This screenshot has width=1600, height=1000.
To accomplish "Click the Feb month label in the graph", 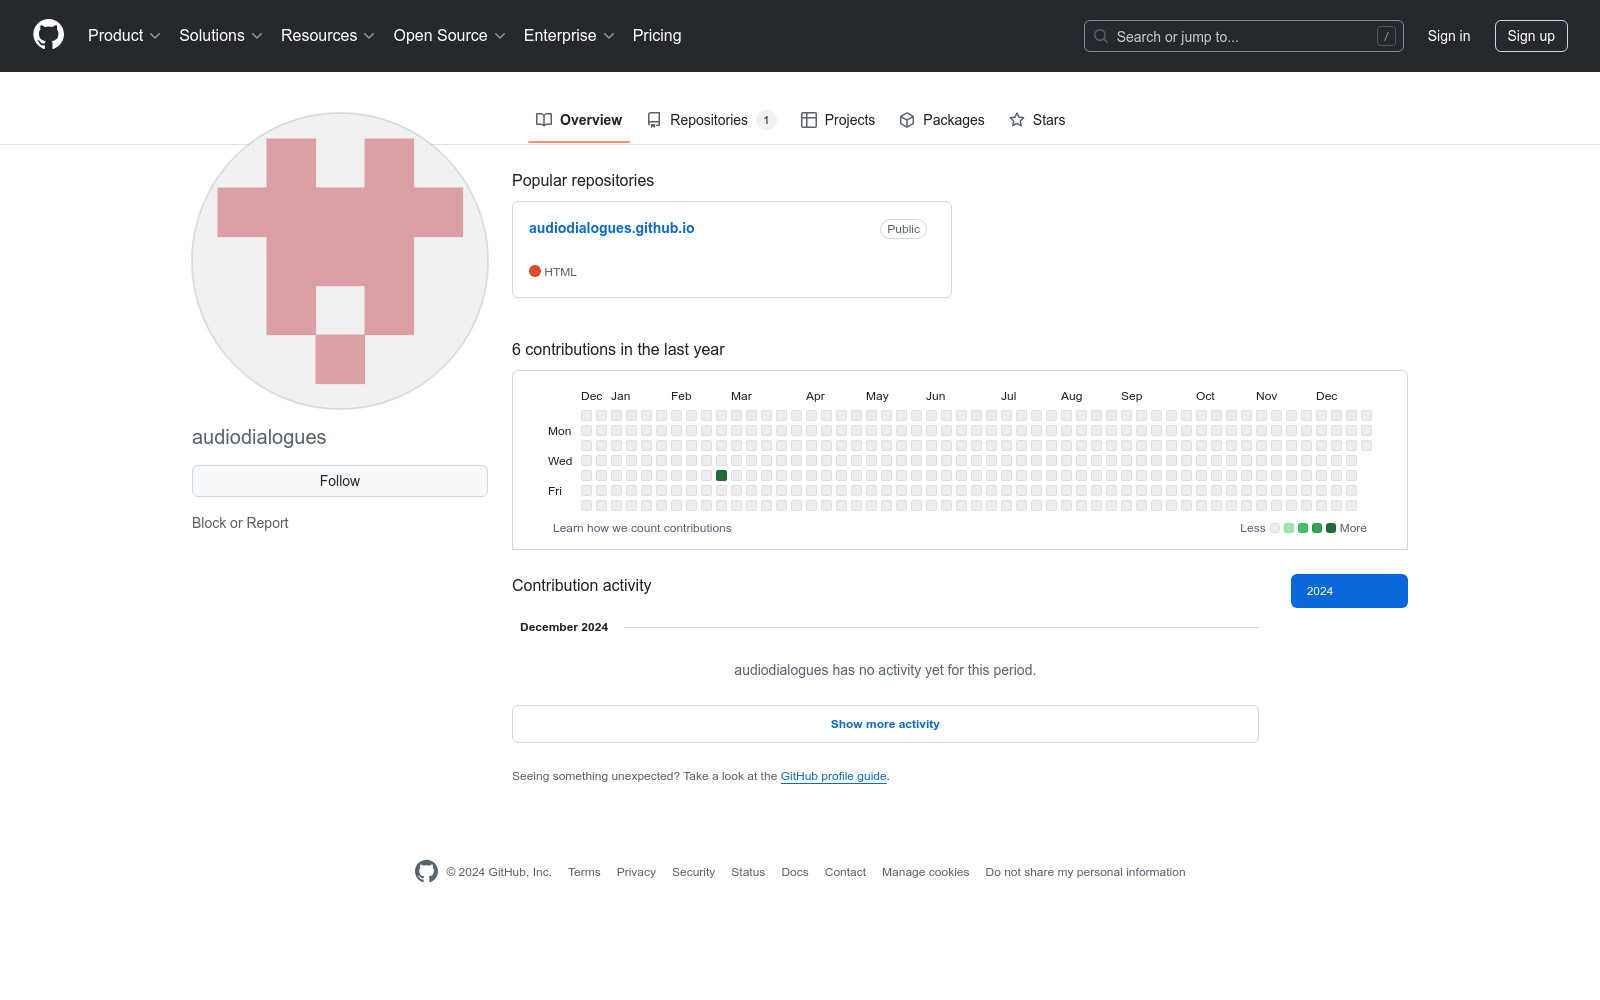I will tap(681, 396).
